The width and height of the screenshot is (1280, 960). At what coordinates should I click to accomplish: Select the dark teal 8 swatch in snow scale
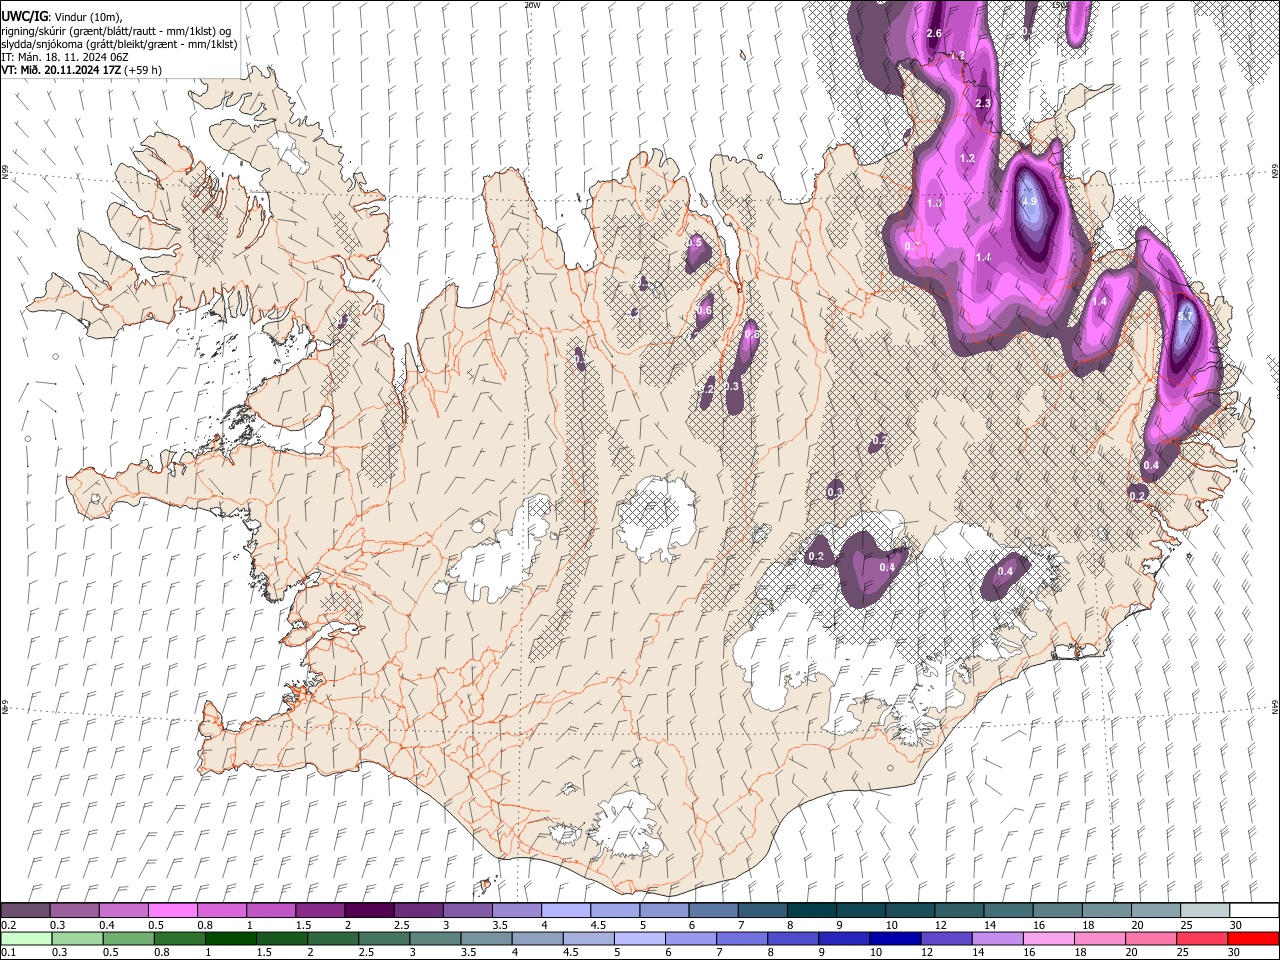811,911
